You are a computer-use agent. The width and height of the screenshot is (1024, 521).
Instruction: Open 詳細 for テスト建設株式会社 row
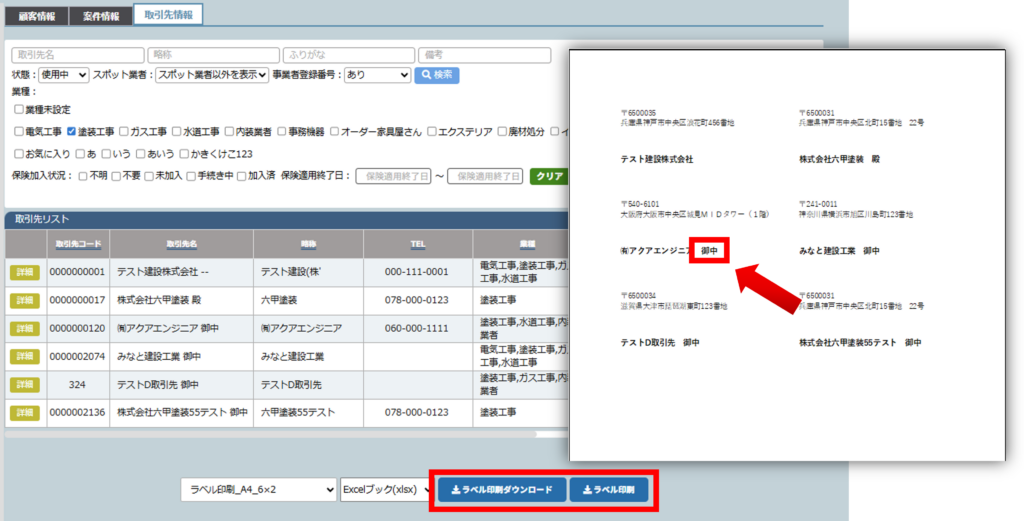click(25, 272)
